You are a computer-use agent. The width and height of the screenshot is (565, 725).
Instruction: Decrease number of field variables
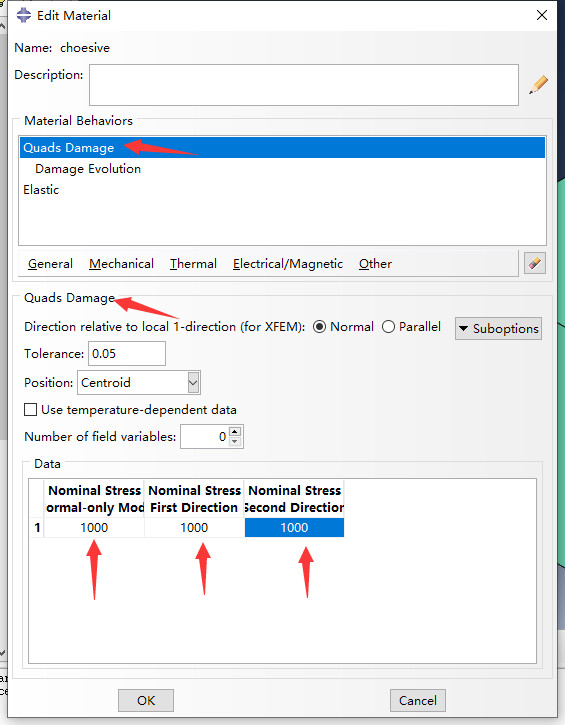point(235,442)
